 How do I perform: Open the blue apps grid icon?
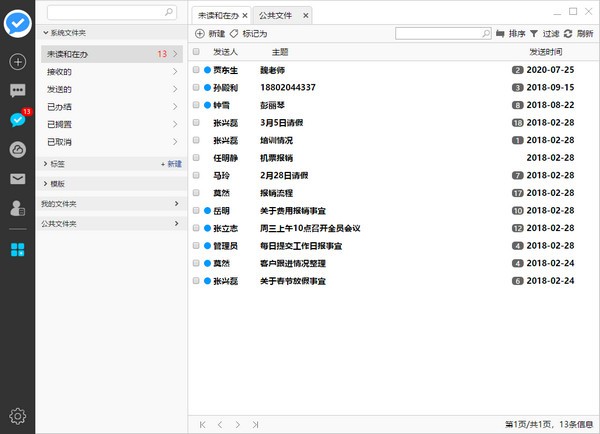(x=17, y=249)
